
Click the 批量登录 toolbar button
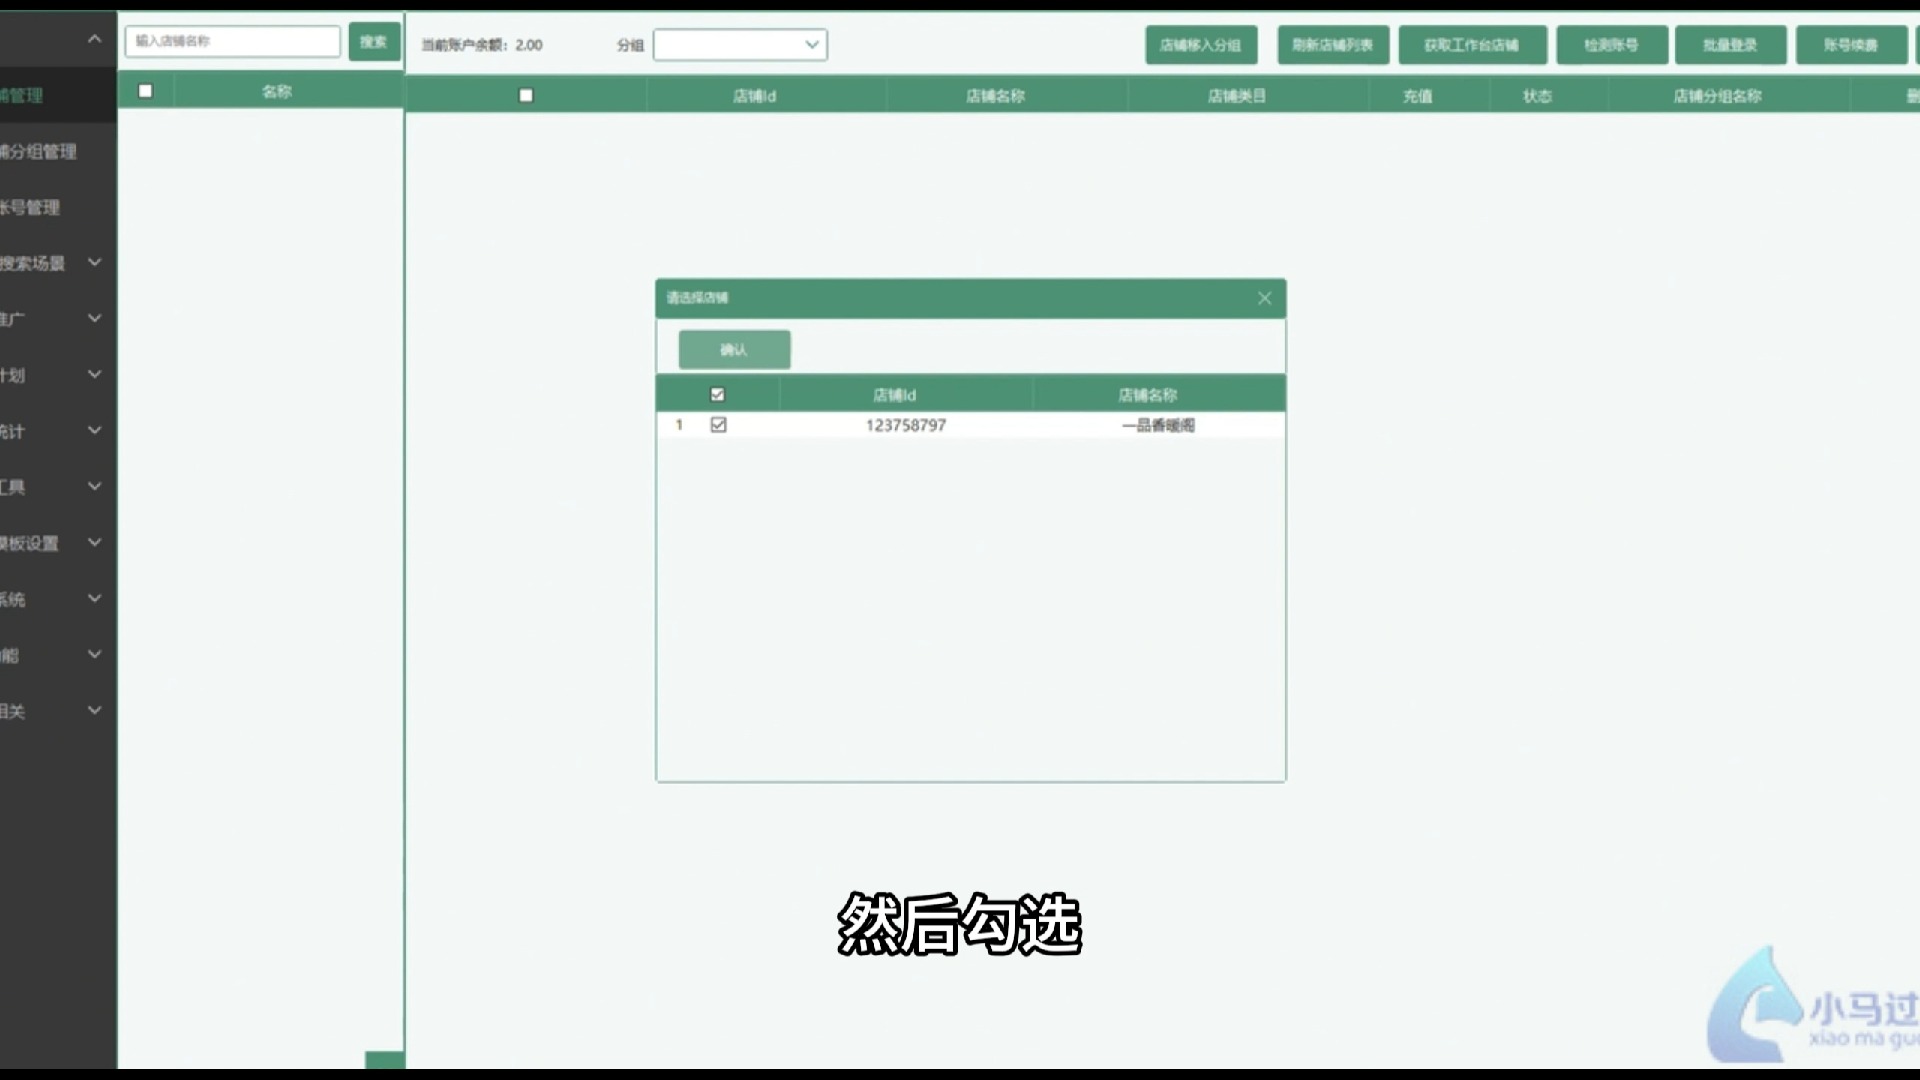point(1730,45)
